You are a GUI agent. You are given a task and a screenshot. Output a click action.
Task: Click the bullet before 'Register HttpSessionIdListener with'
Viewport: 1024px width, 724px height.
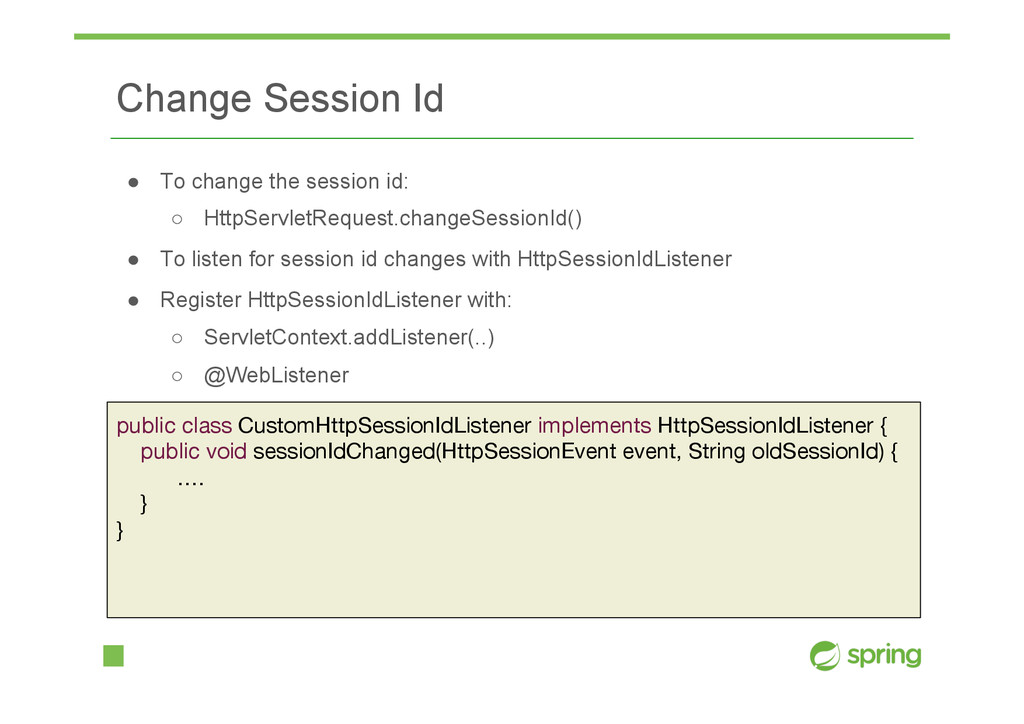133,301
